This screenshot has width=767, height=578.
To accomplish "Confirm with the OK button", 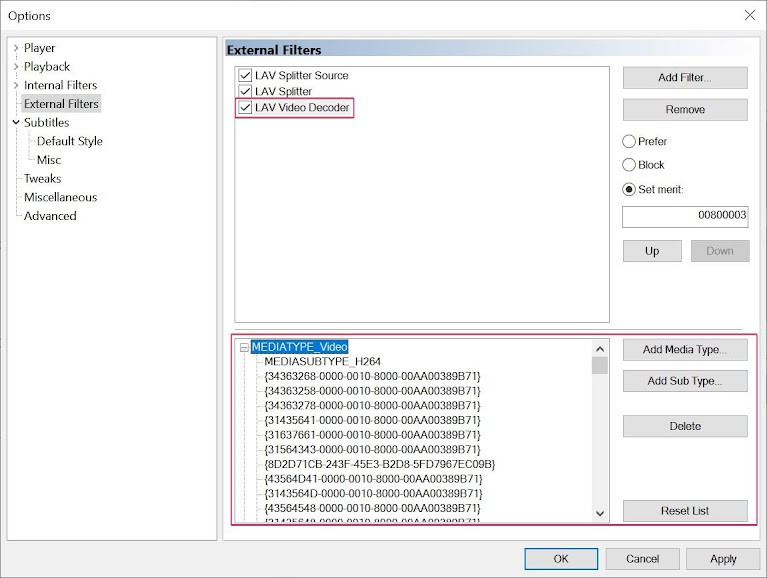I will [561, 559].
